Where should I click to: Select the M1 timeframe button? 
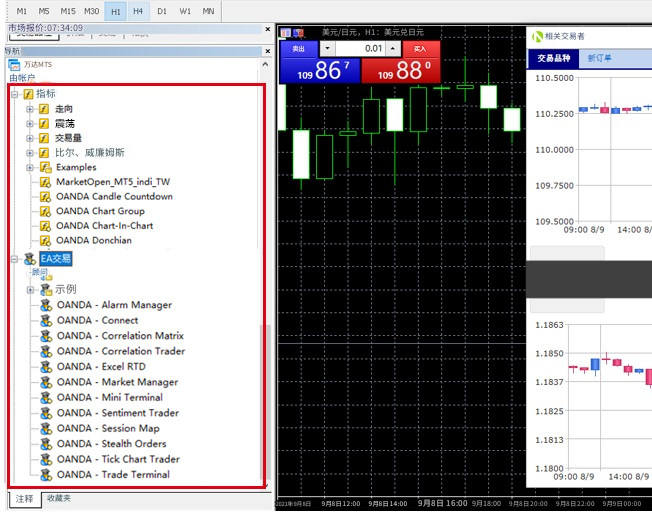21,11
